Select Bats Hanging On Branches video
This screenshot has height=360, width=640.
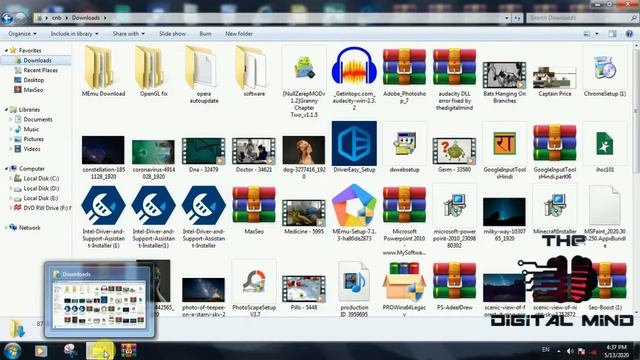click(x=504, y=82)
